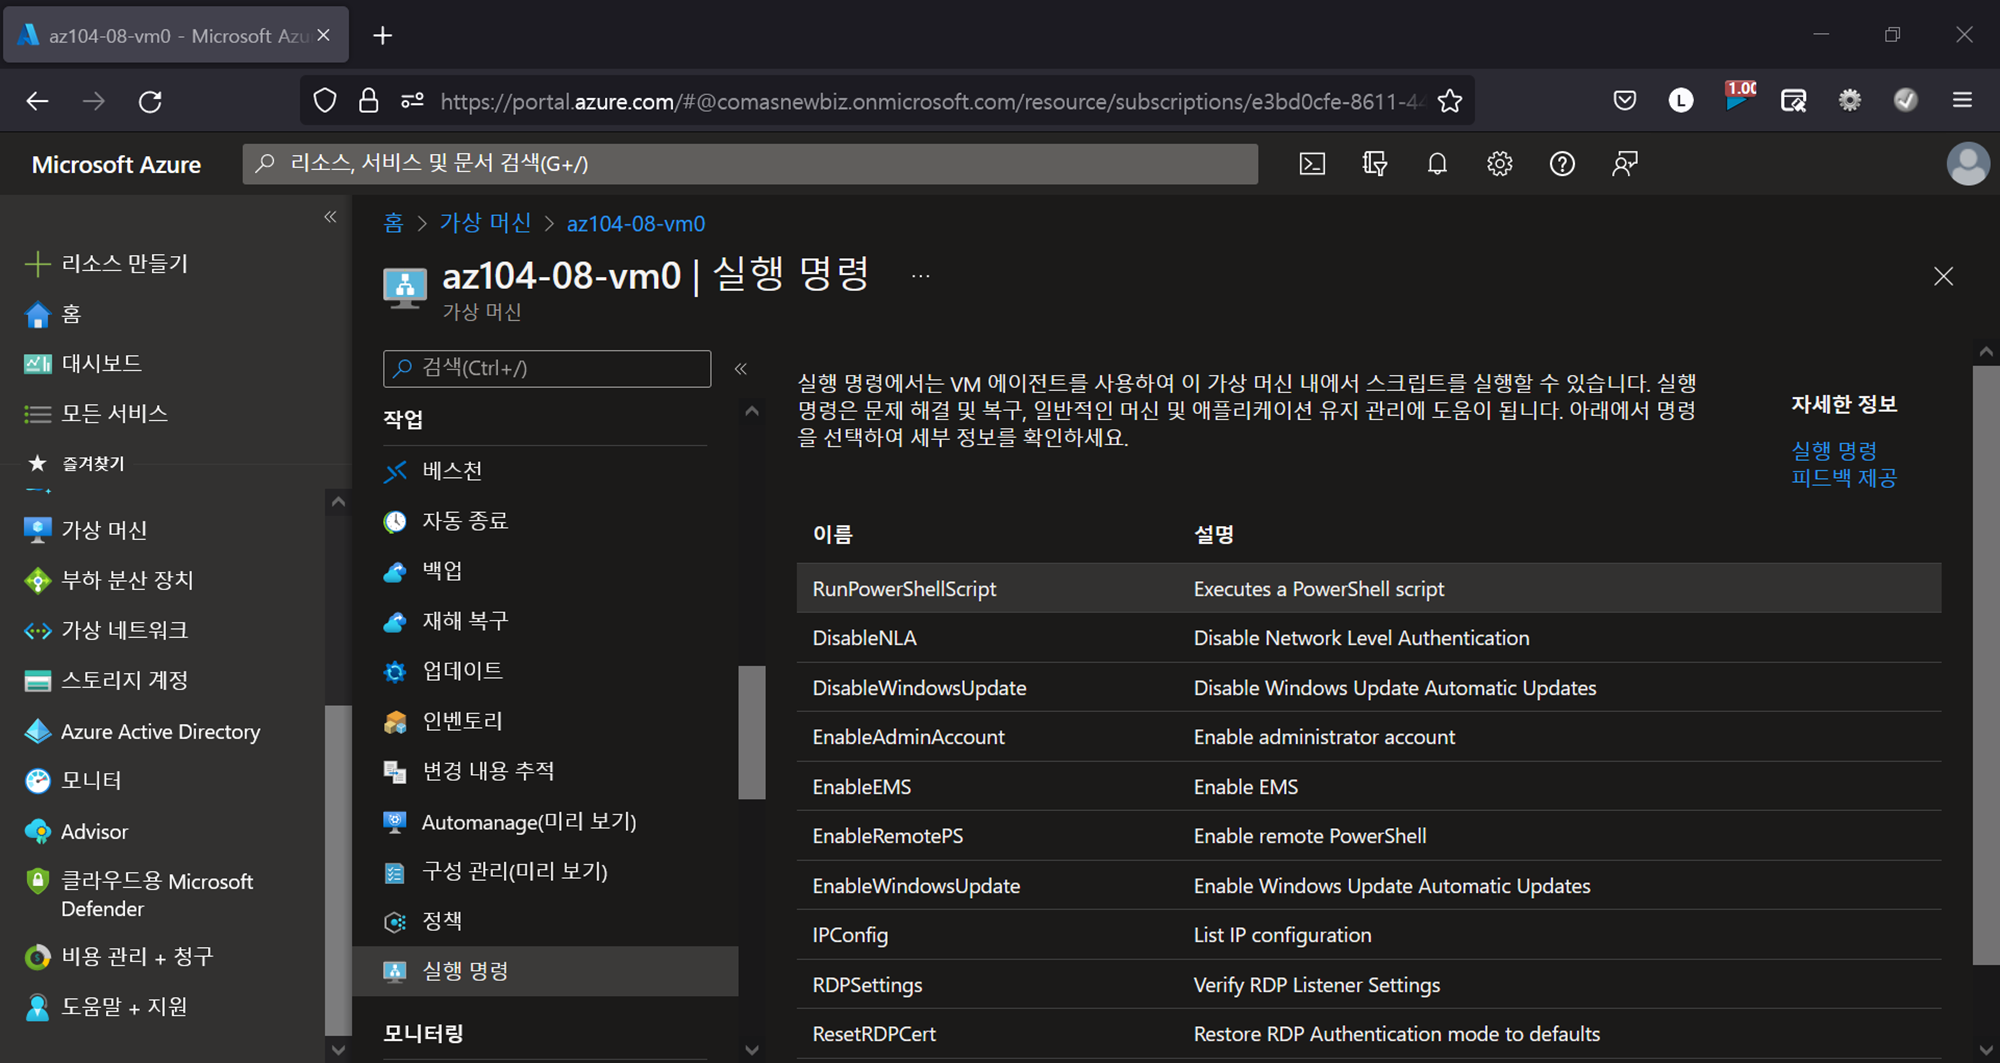
Task: Click 리소스 만들기 plus icon
Action: coord(37,264)
